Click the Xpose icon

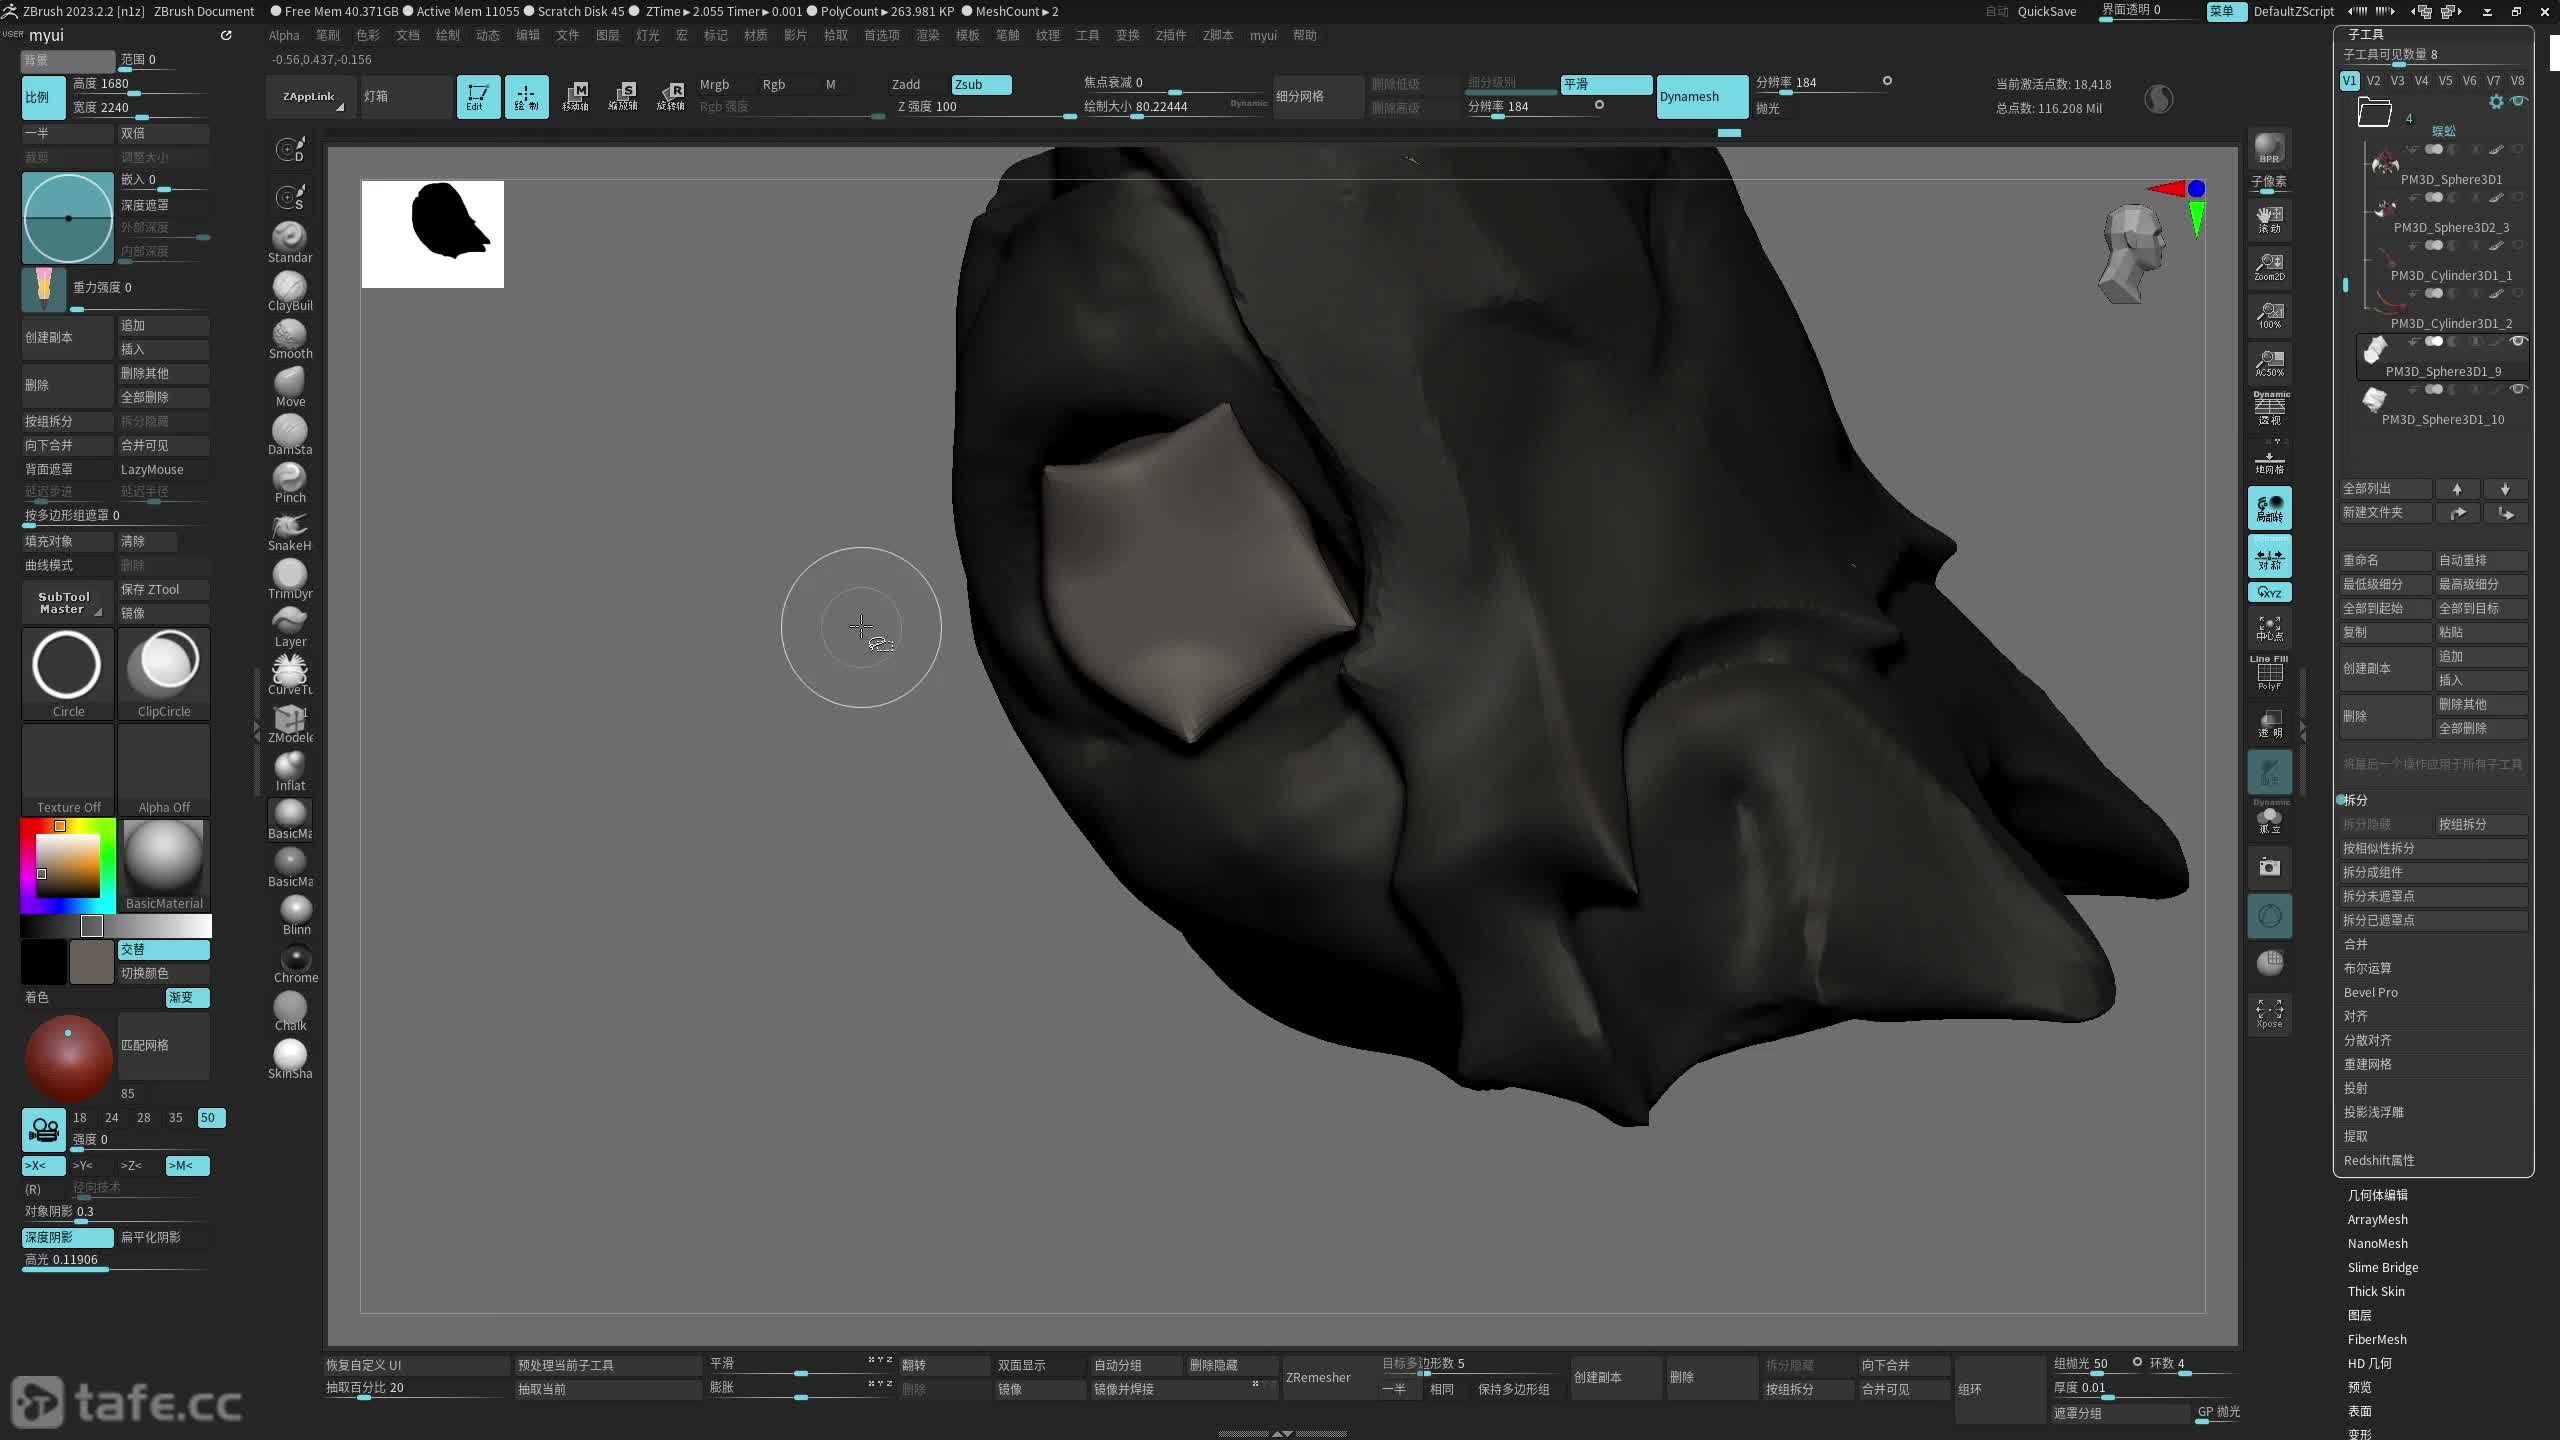pyautogui.click(x=2269, y=1013)
